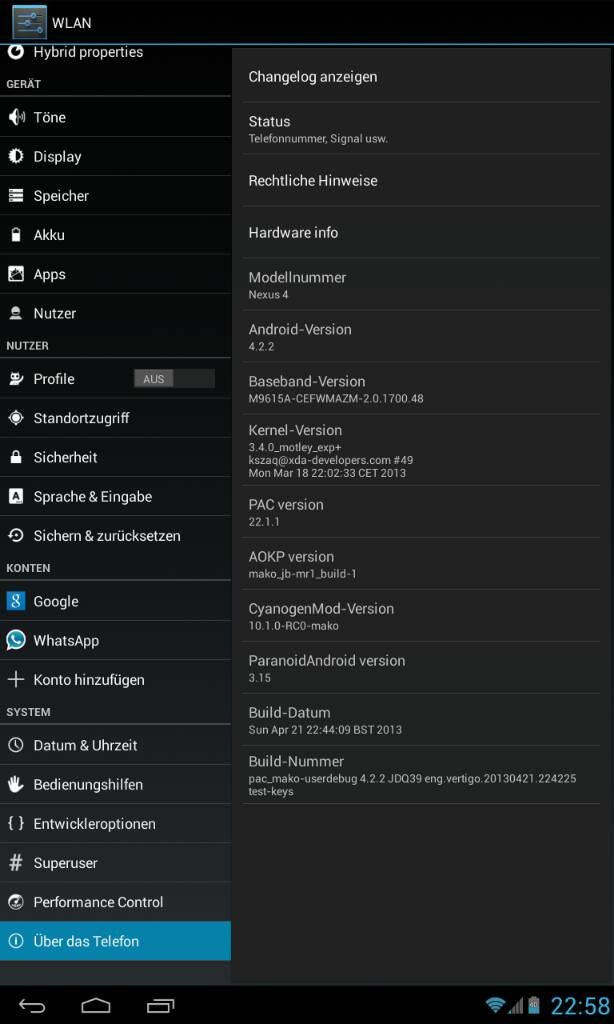Select Über das Telefon menu entry
The height and width of the screenshot is (1024, 614).
tap(116, 941)
